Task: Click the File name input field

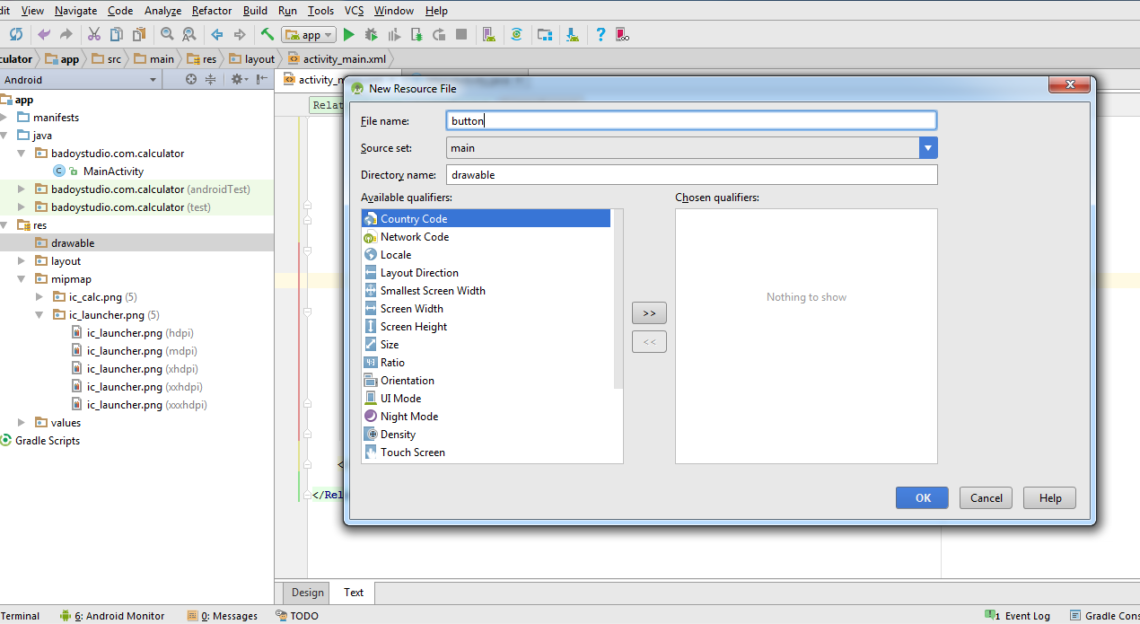Action: 691,121
